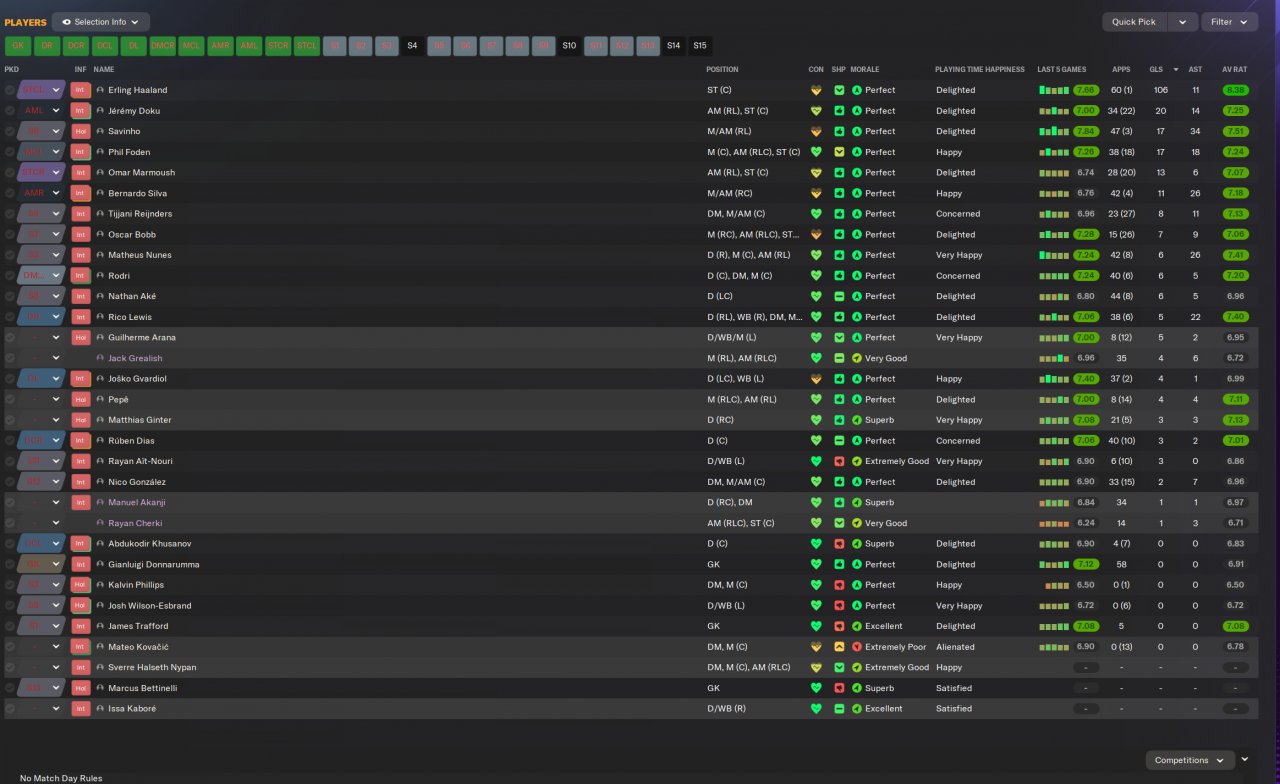Open Erling Haaland's player name link
The image size is (1280, 784).
138,90
